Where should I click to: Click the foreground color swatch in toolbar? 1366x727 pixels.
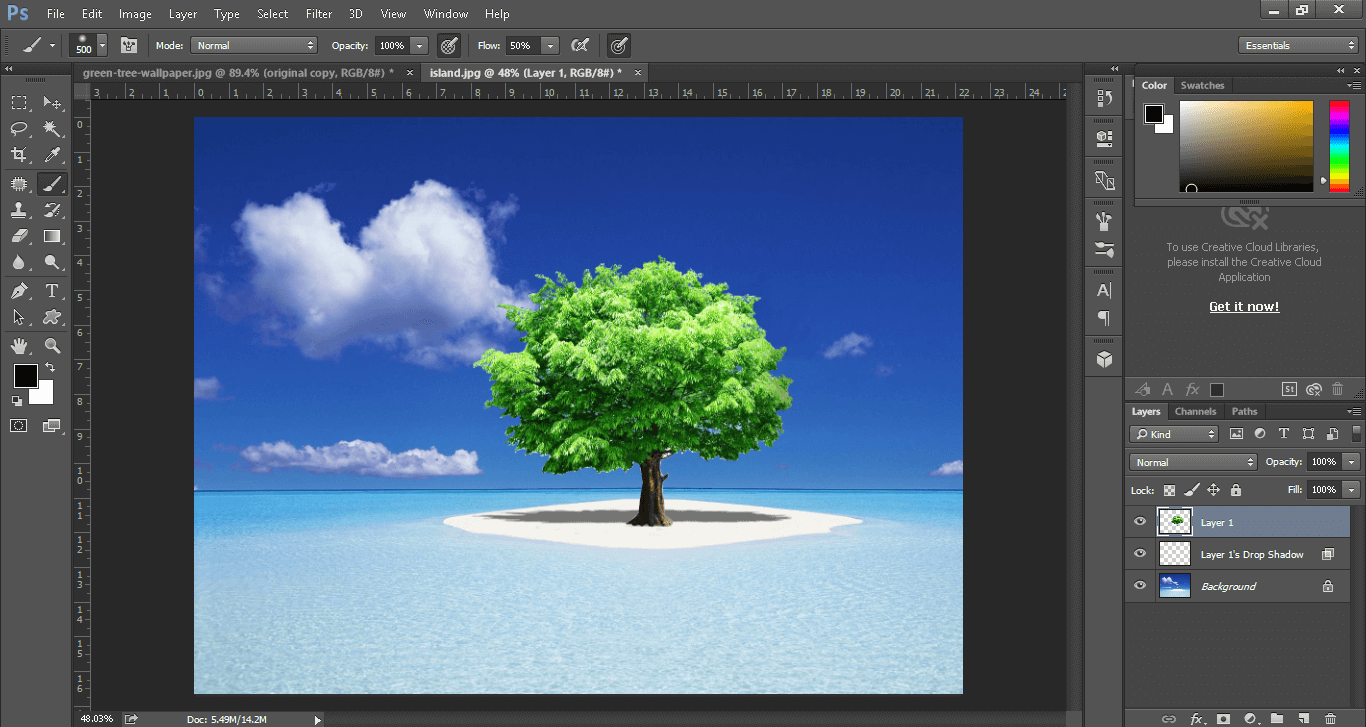point(26,376)
